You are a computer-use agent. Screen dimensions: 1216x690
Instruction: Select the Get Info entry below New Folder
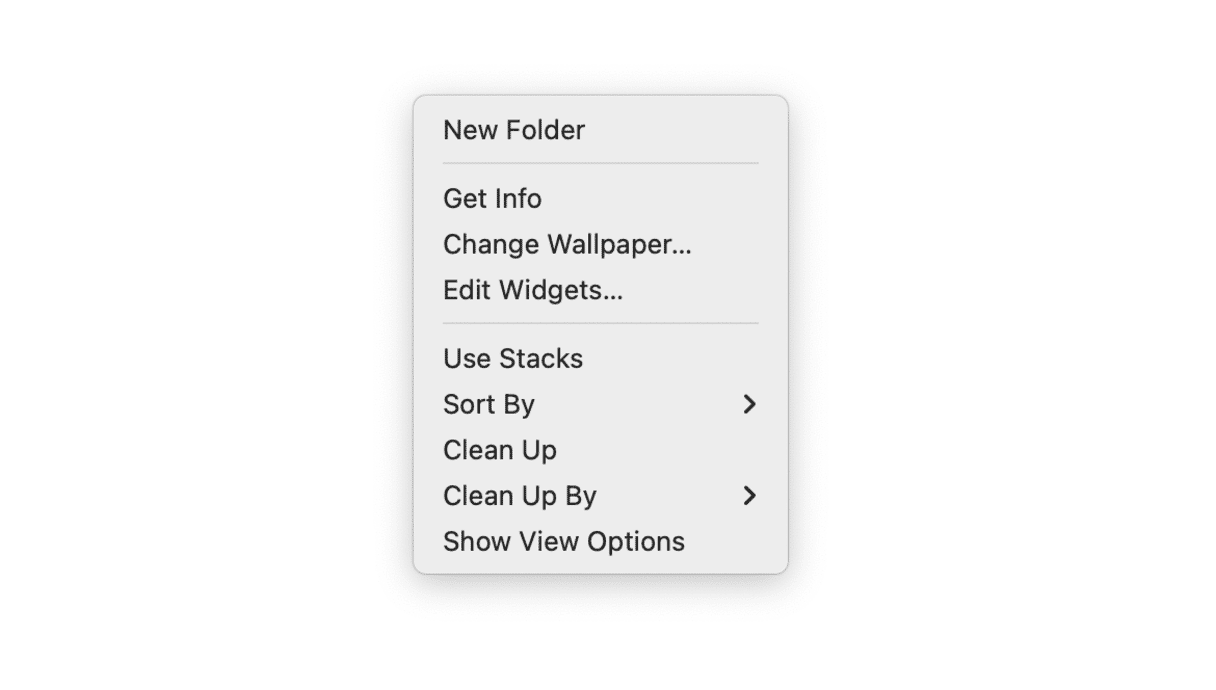pyautogui.click(x=492, y=198)
